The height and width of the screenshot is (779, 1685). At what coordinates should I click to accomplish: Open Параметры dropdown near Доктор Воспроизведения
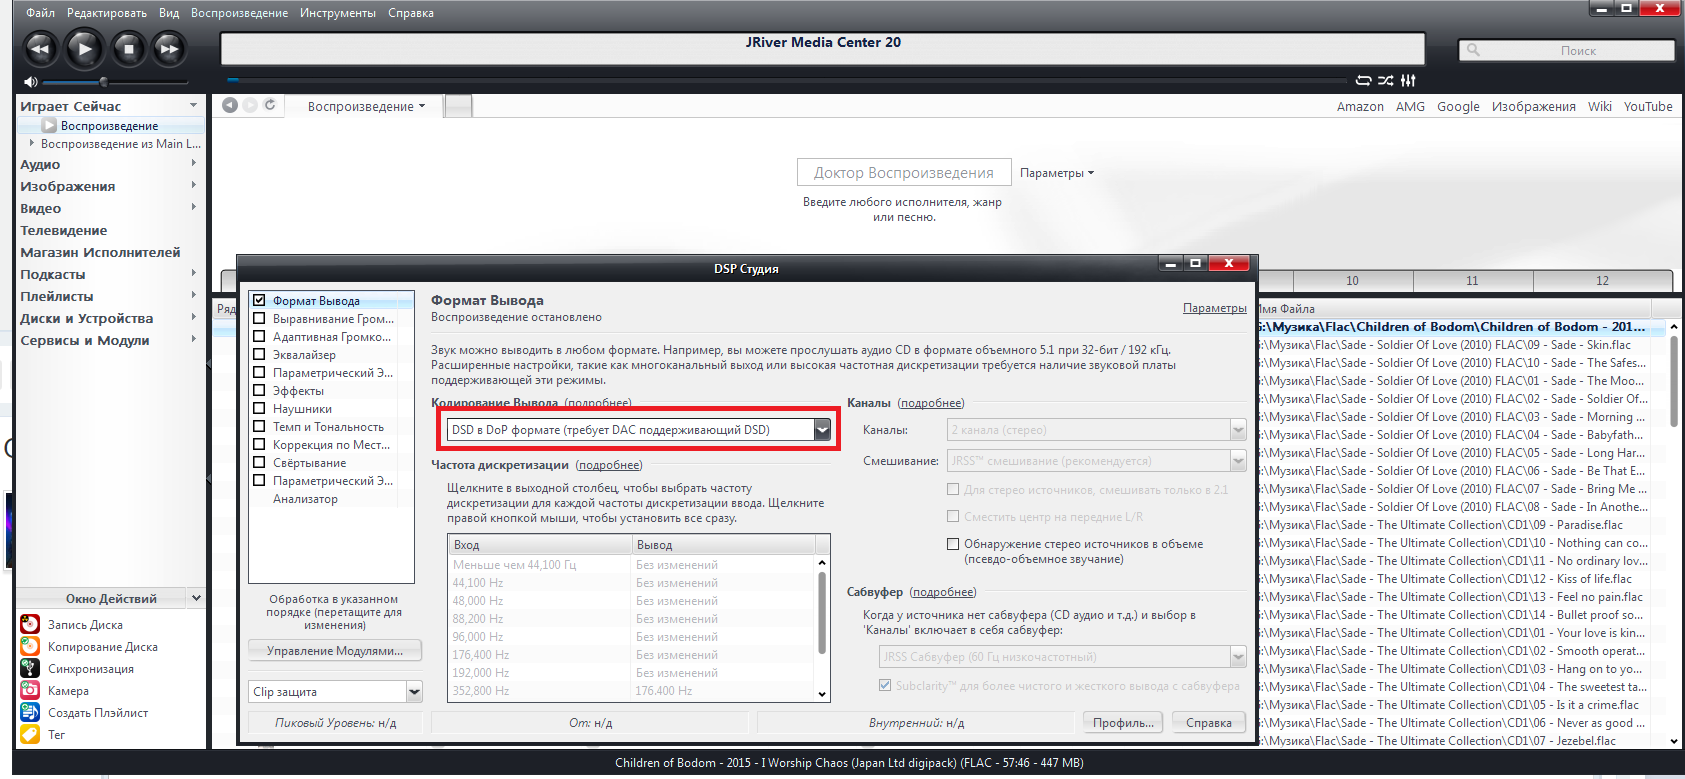point(1056,173)
